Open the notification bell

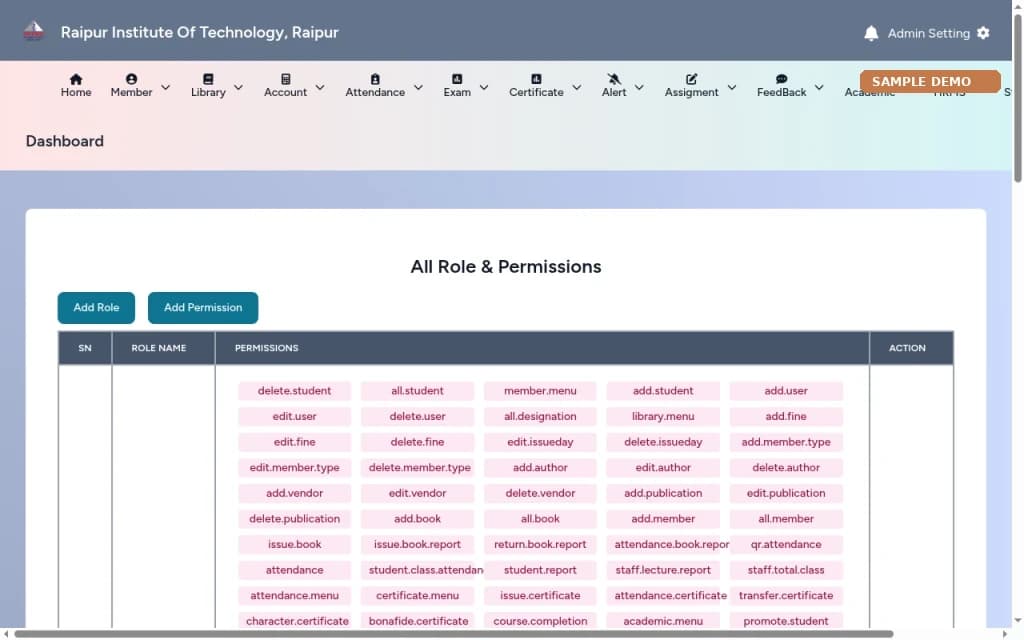pos(871,33)
